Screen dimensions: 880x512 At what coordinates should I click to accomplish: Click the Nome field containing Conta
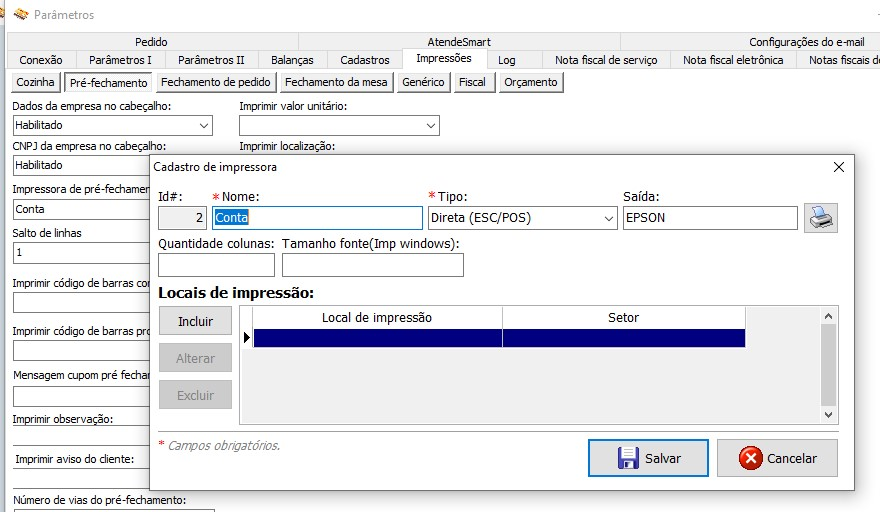point(317,218)
